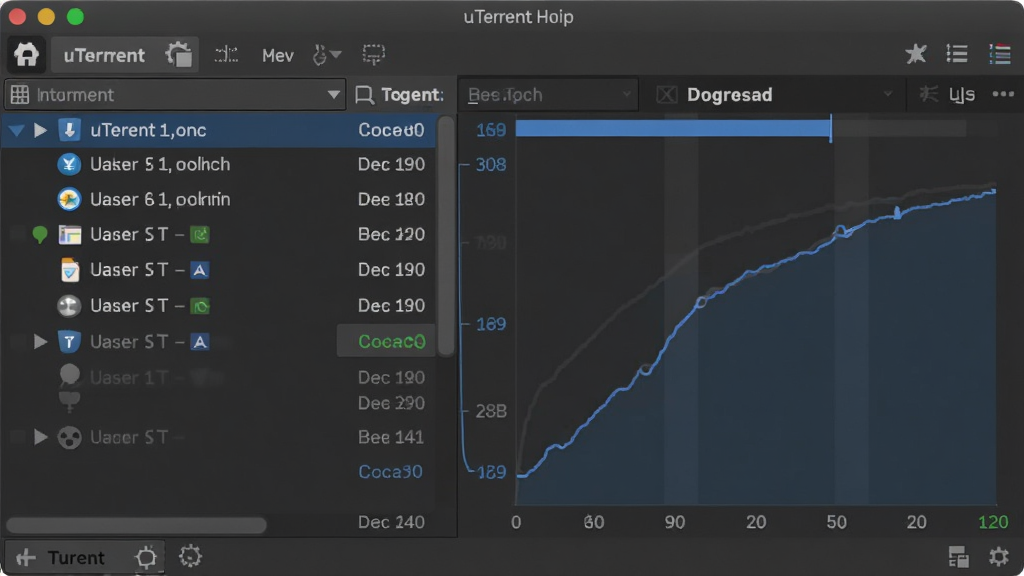This screenshot has height=576, width=1024.
Task: Click the stopwatch icon in bottom bar
Action: pyautogui.click(x=146, y=557)
